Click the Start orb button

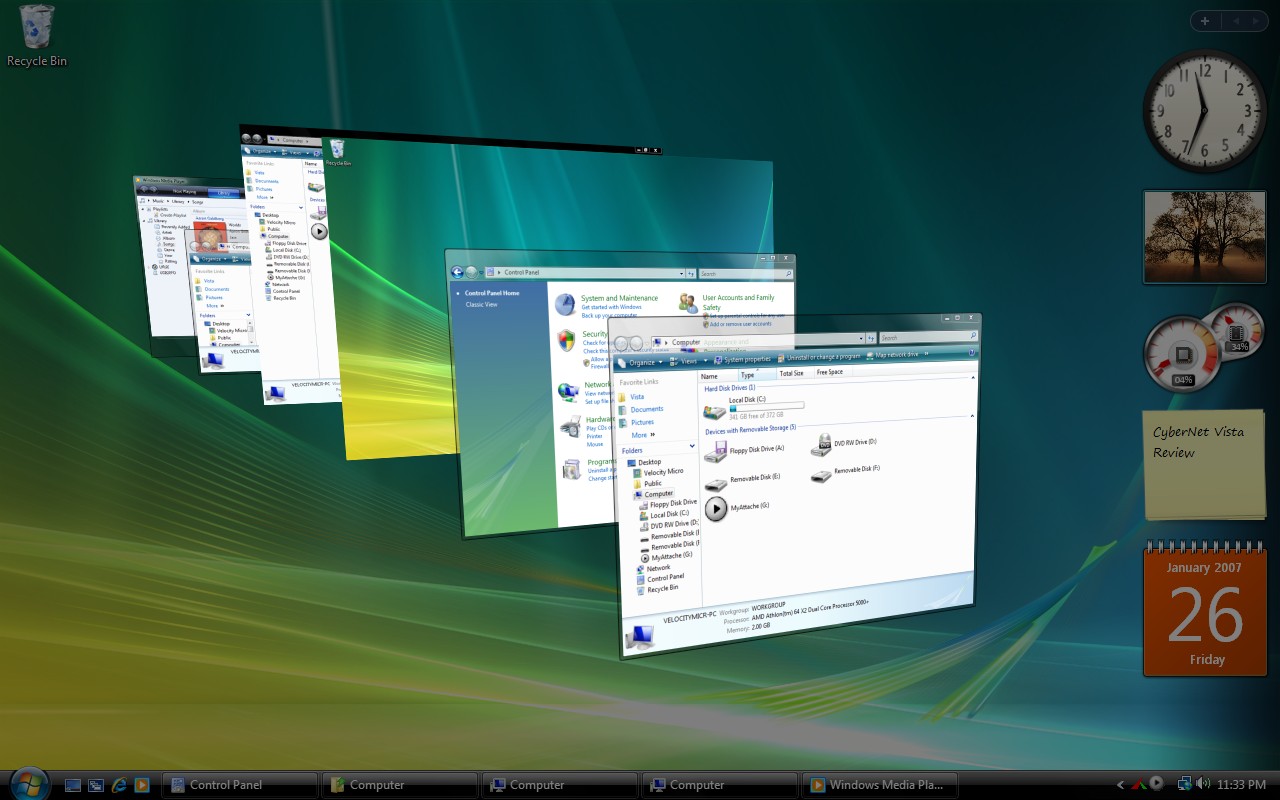click(x=28, y=783)
